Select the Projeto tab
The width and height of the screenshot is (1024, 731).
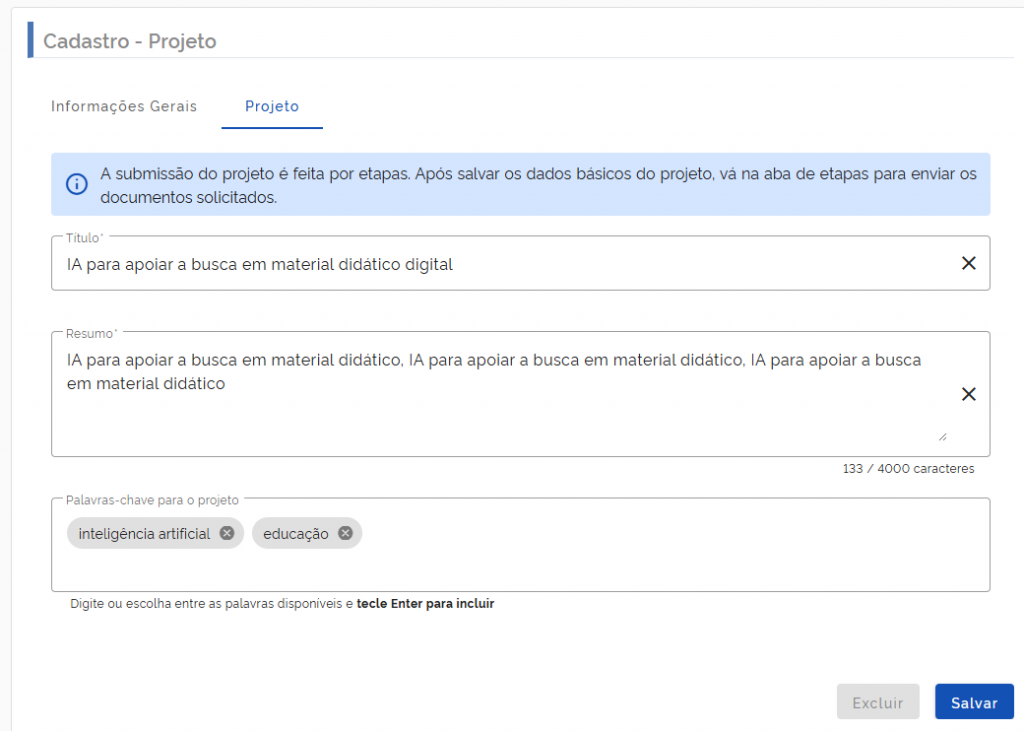272,106
